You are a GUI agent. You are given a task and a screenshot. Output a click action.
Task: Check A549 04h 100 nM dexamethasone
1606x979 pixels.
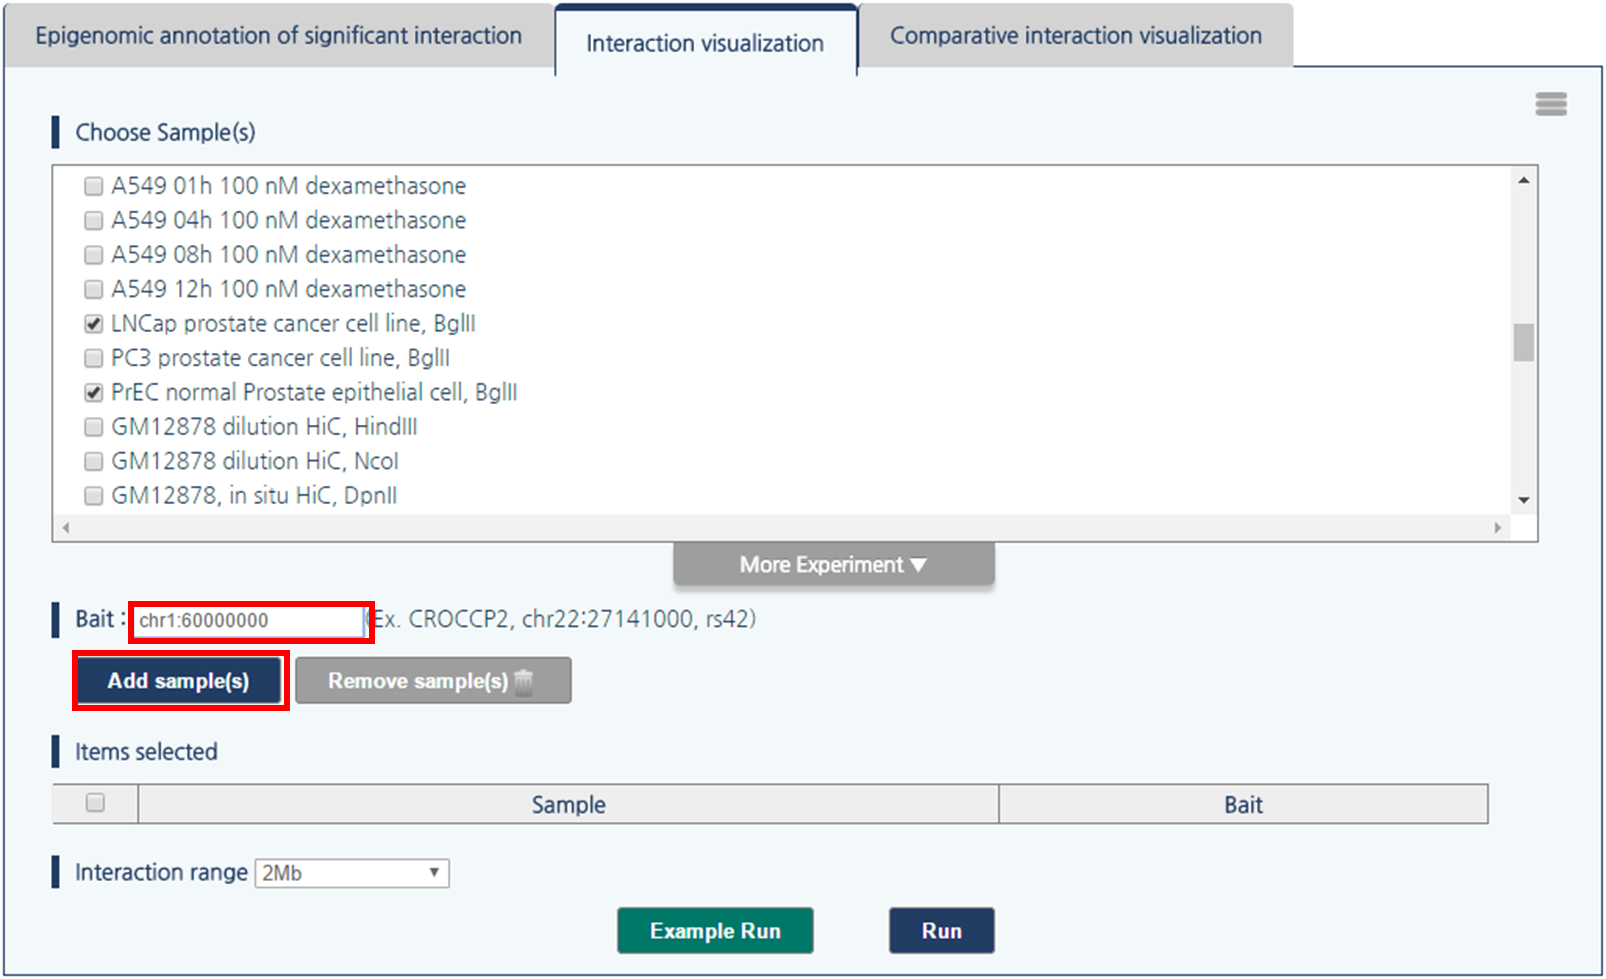[x=94, y=220]
